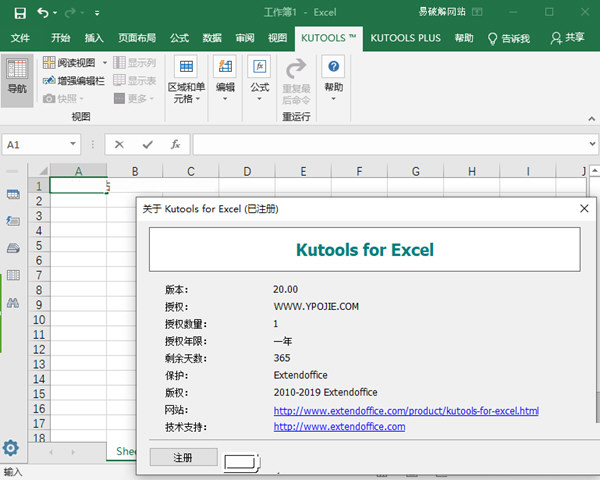This screenshot has width=600, height=480.
Task: Toggle the 增强编辑栏 option
Action: pyautogui.click(x=74, y=81)
